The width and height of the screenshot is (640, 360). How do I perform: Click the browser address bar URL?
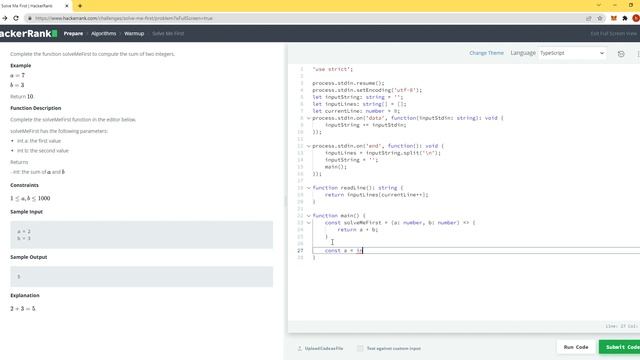pyautogui.click(x=124, y=18)
